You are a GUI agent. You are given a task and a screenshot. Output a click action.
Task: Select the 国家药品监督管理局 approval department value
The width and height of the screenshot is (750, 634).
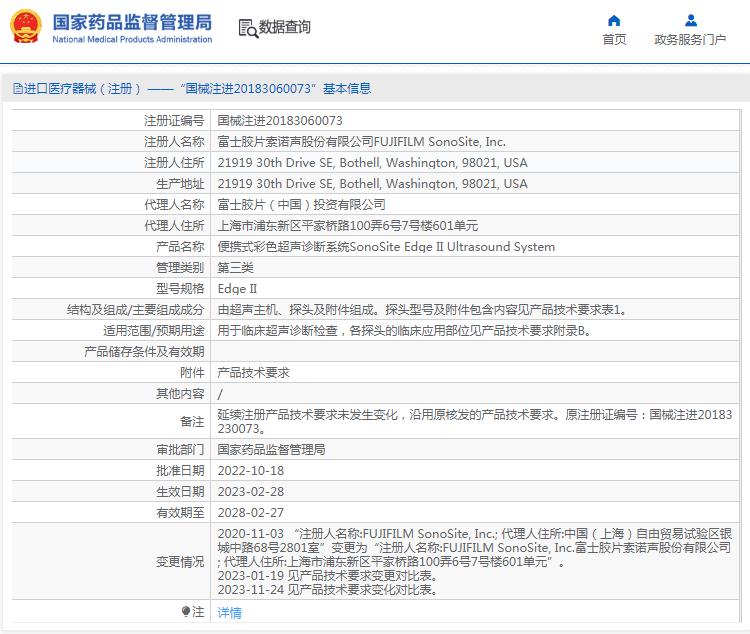[271, 450]
